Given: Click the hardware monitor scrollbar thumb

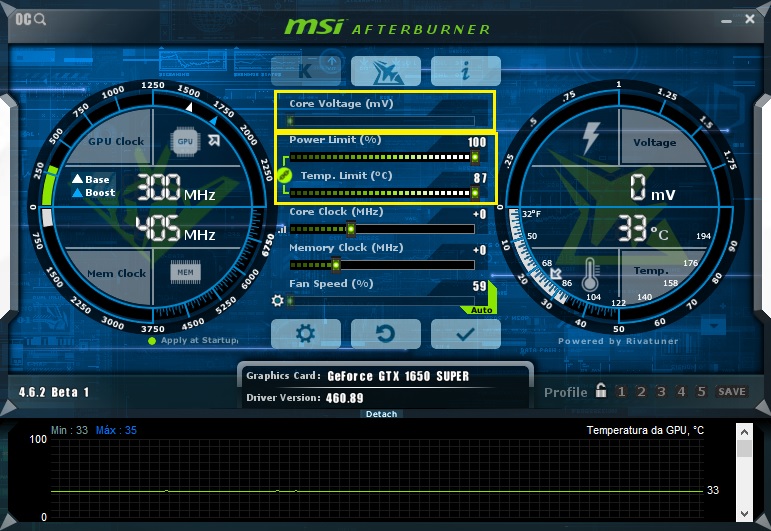Looking at the screenshot, I should click(744, 448).
